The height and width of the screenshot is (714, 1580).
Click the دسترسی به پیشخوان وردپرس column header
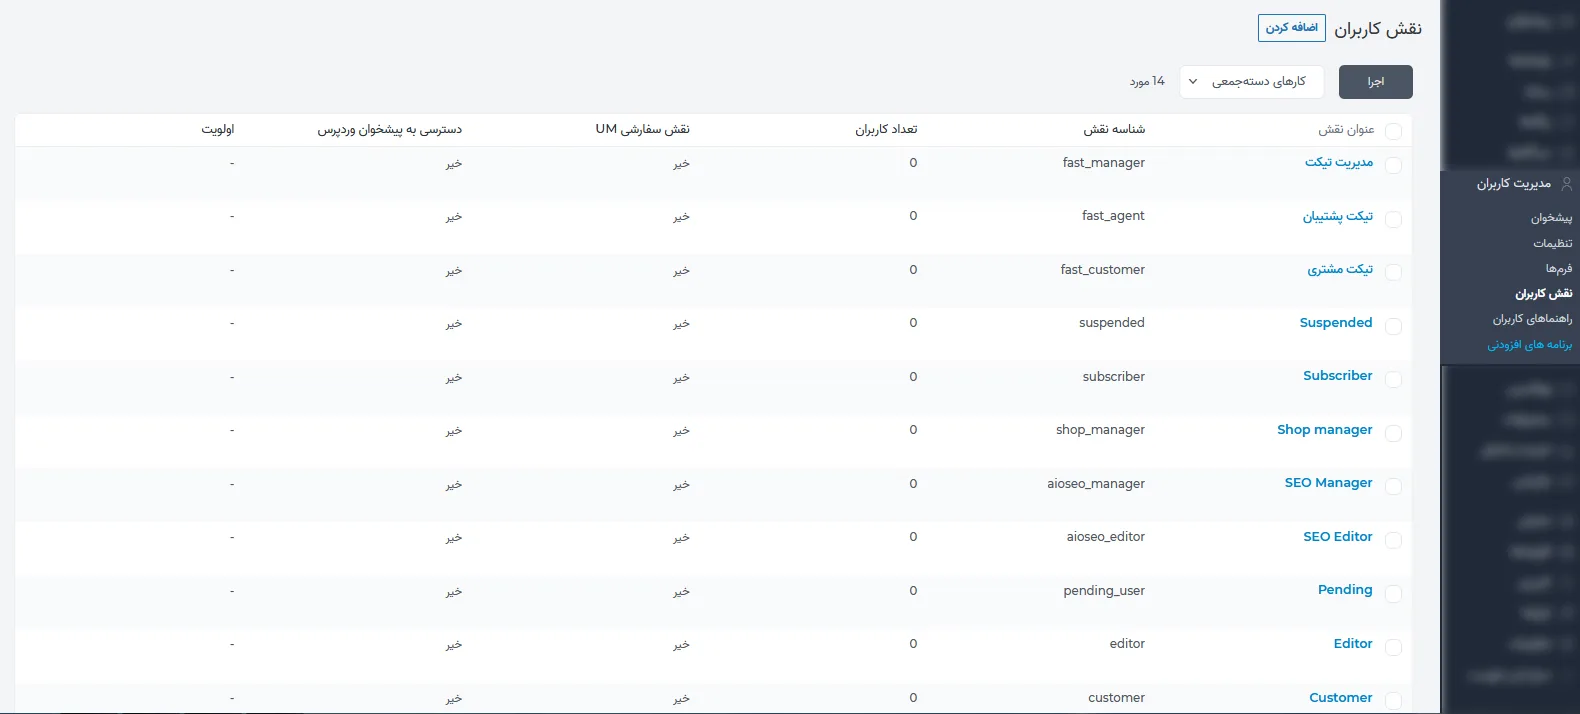click(x=390, y=130)
